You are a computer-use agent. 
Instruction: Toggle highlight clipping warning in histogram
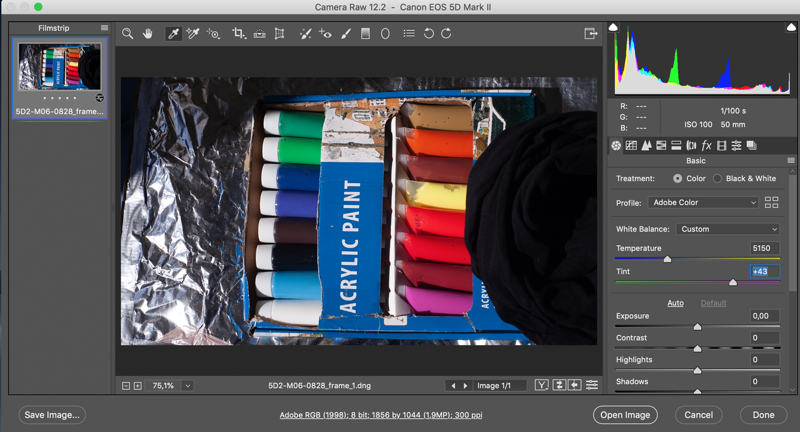pos(790,27)
